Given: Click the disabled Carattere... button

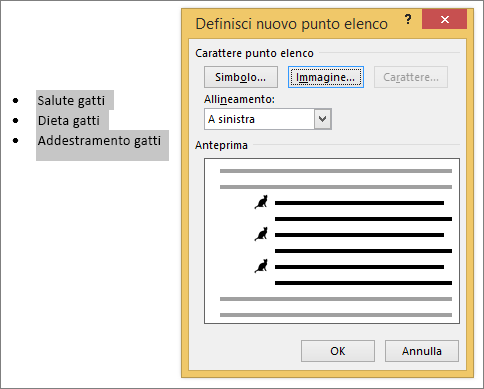Looking at the screenshot, I should pyautogui.click(x=411, y=77).
